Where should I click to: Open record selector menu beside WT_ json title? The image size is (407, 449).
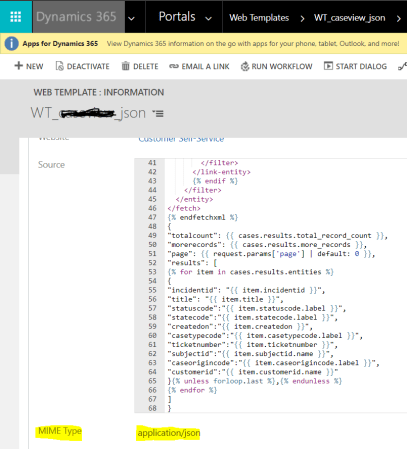coord(158,114)
